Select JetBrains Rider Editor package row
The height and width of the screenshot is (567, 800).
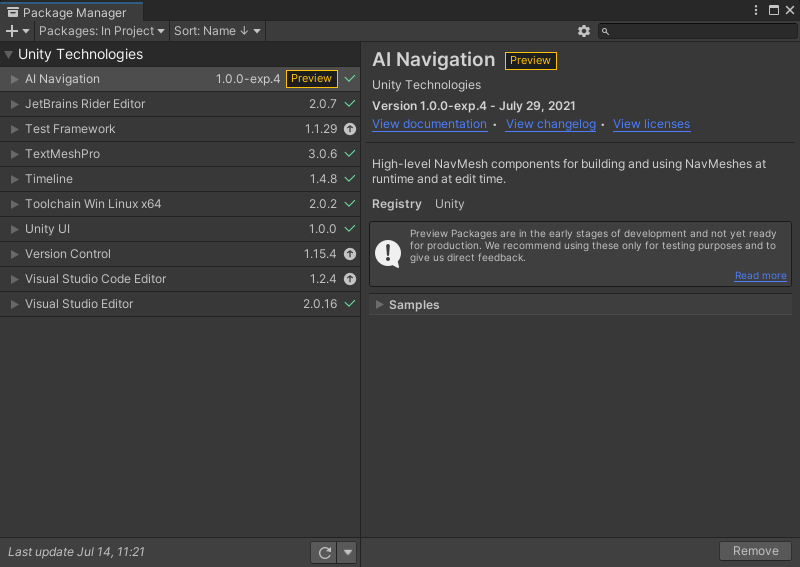(180, 104)
